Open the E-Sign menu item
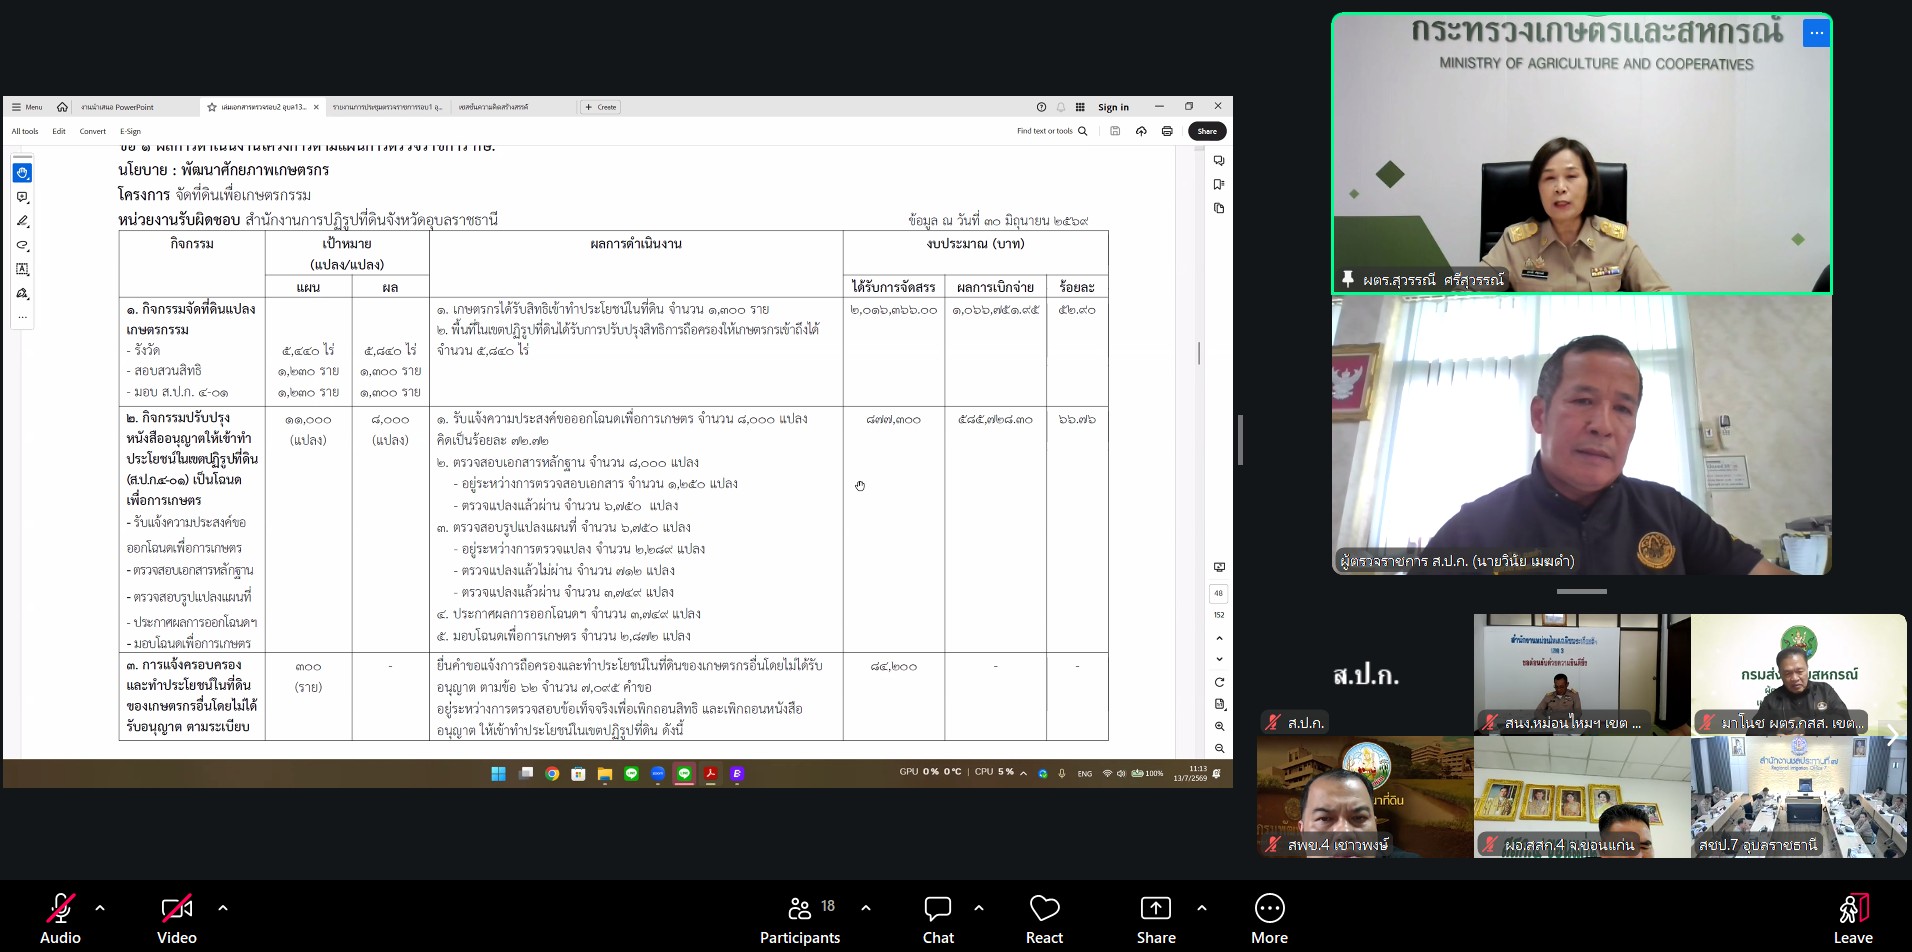The height and width of the screenshot is (952, 1912). click(x=131, y=131)
